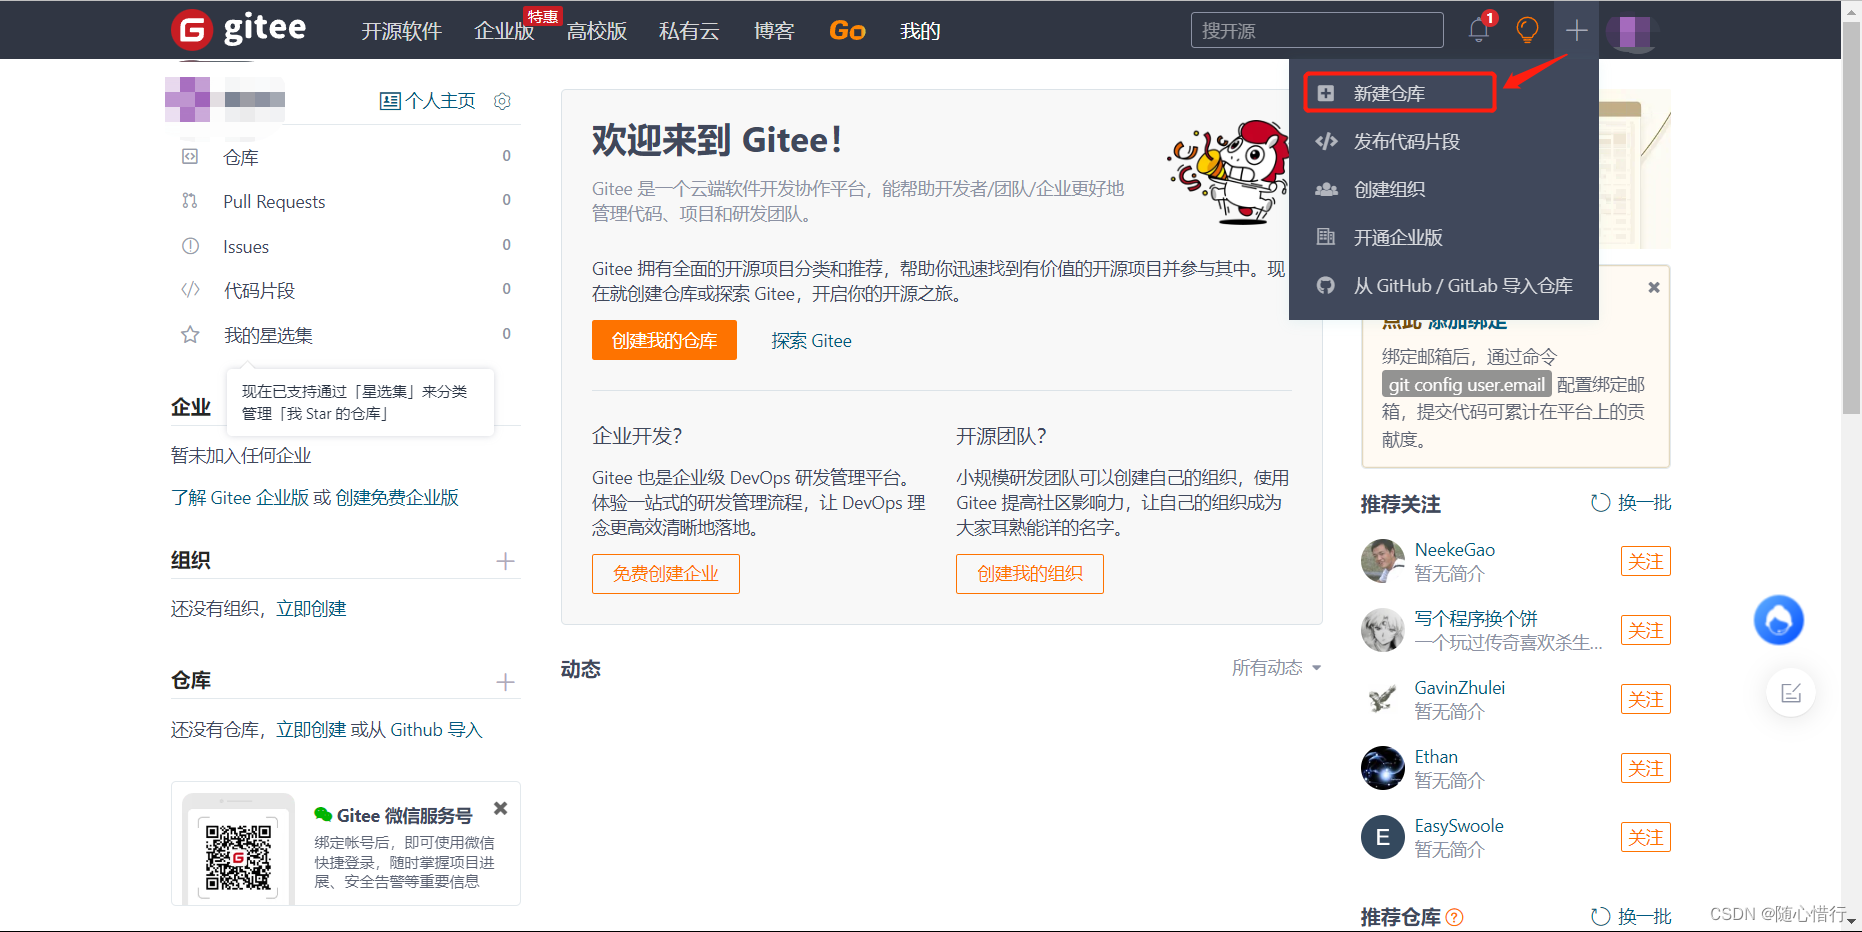Click the blue floating assistant icon
Viewport: 1862px width, 932px height.
[x=1779, y=620]
